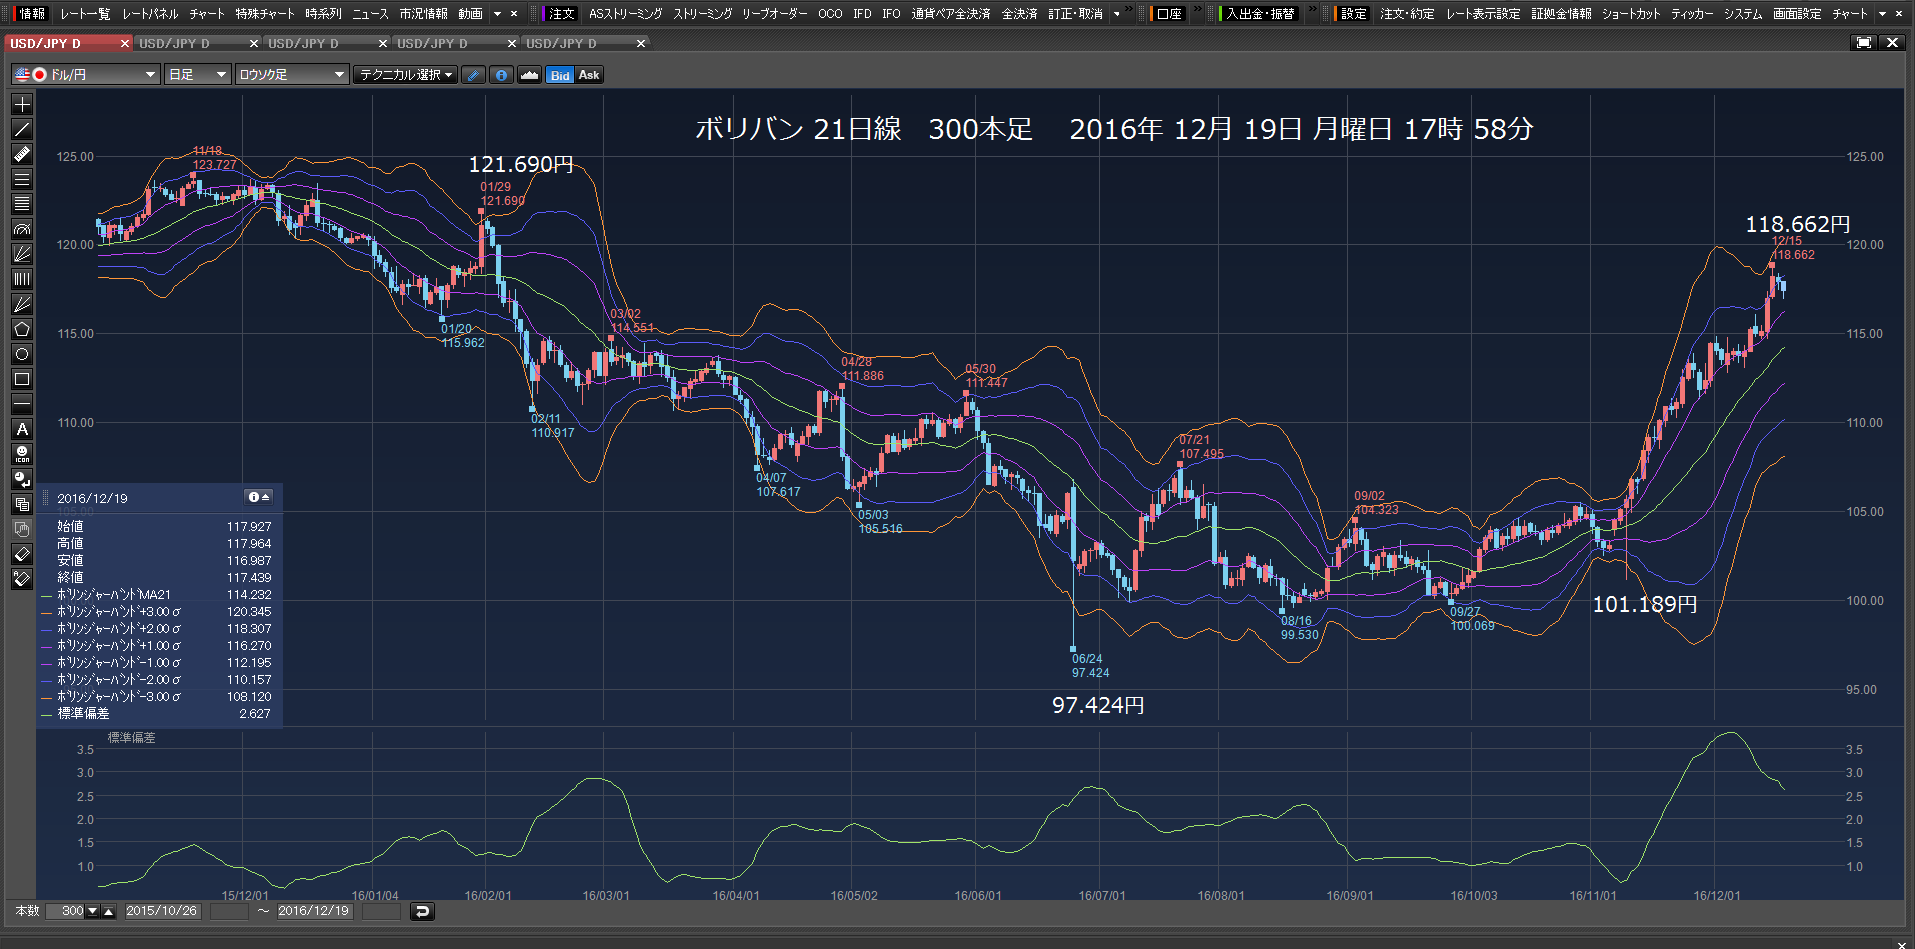Click the erase-all drawings tool
Image resolution: width=1915 pixels, height=949 pixels.
(22, 579)
